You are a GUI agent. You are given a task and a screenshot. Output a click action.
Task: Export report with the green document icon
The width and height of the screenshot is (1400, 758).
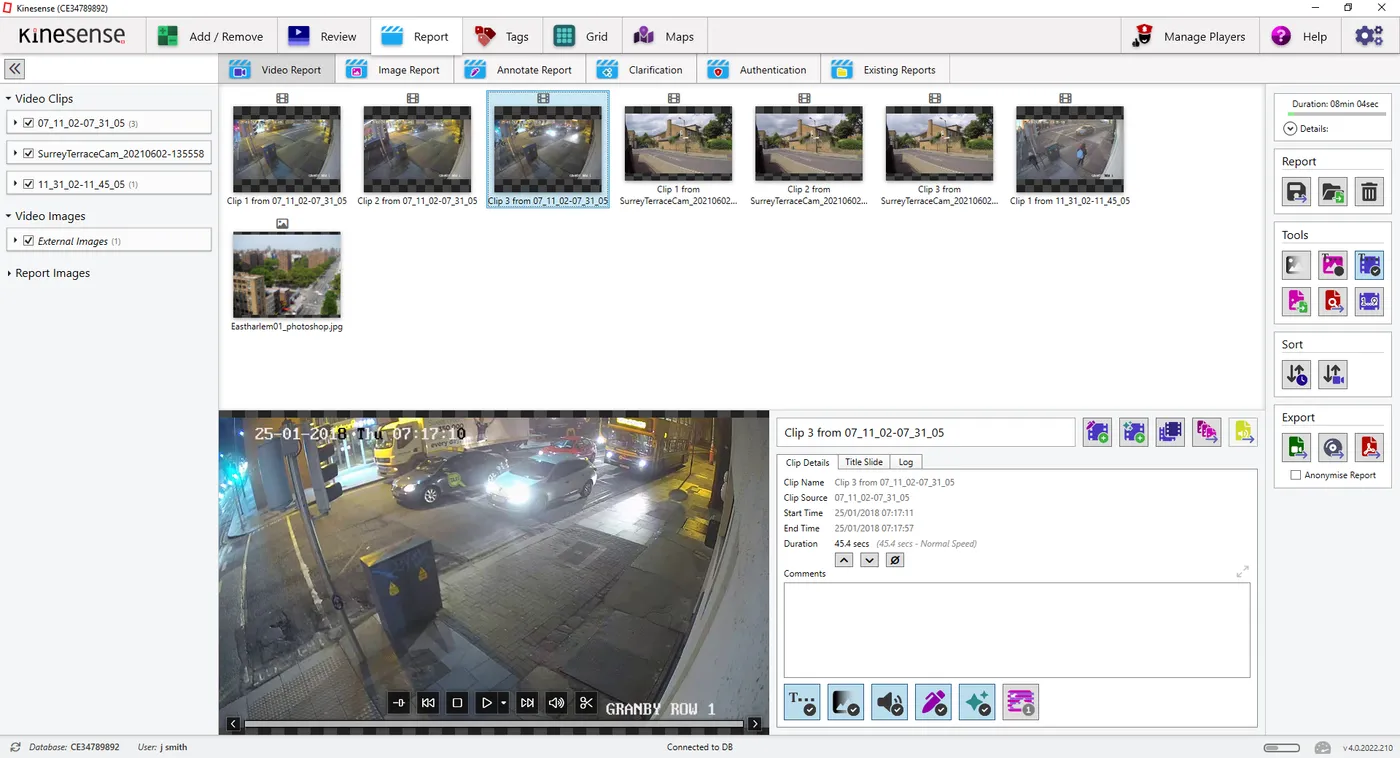1297,447
